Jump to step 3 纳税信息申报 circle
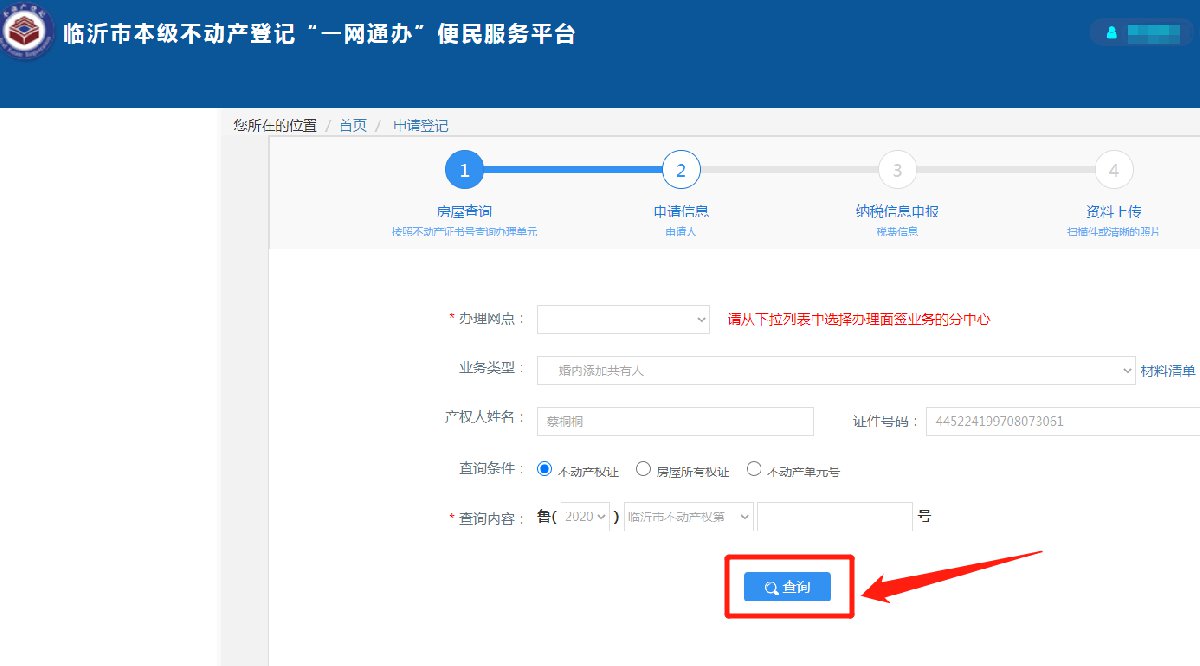The image size is (1200, 666). [897, 171]
